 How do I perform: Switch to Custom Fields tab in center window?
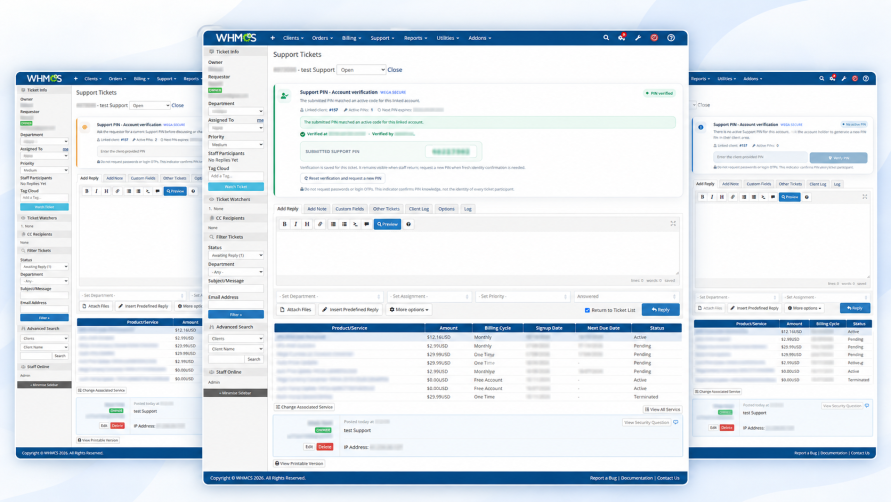point(349,209)
